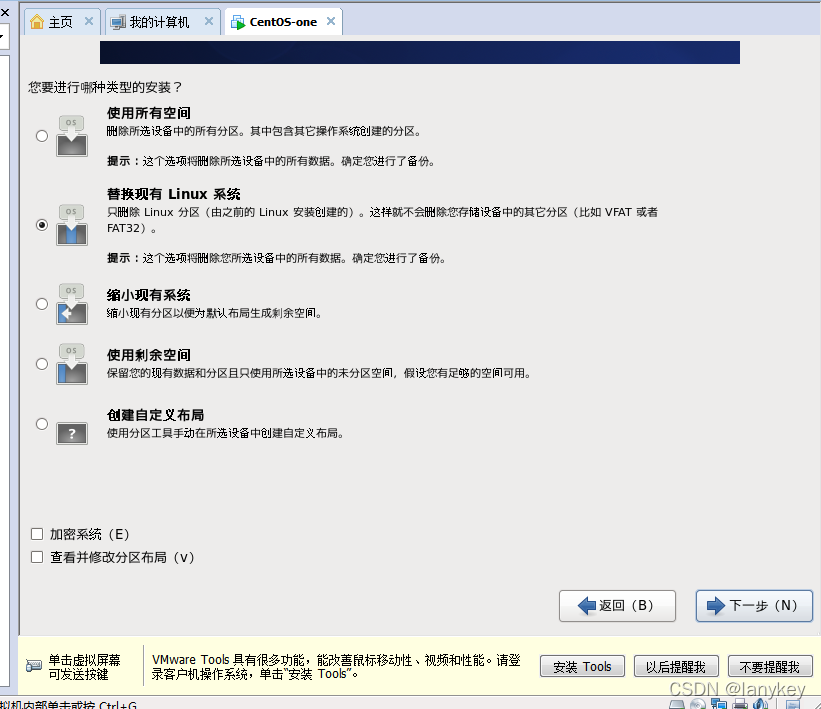The width and height of the screenshot is (821, 709).
Task: Click the hard disk status icon
Action: click(677, 704)
